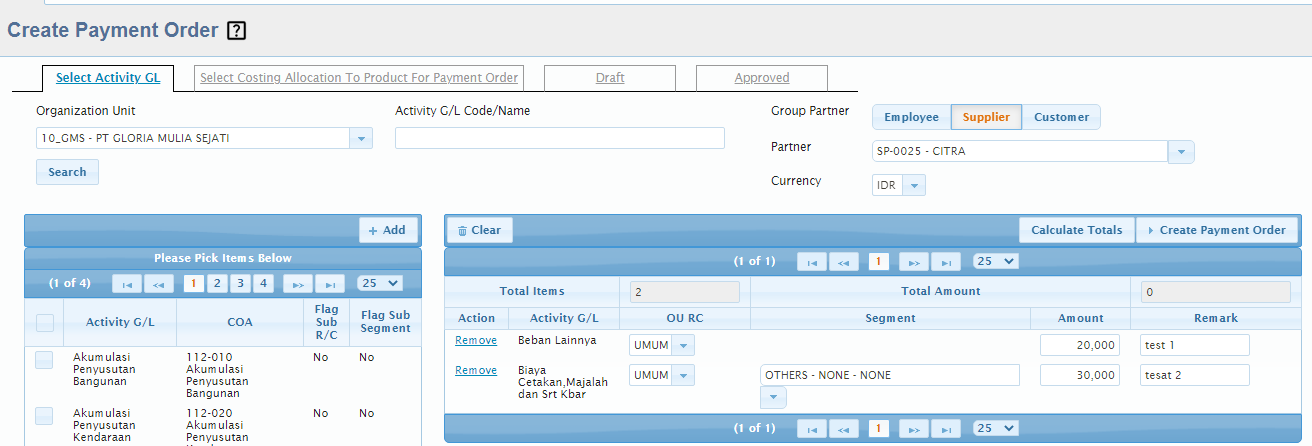This screenshot has width=1312, height=446.
Task: Select page 2 in left picker paginator
Action: 217,284
